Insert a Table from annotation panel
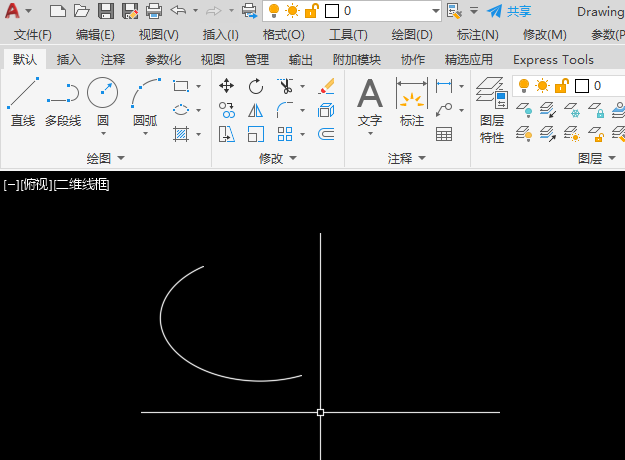This screenshot has height=460, width=625. click(444, 134)
